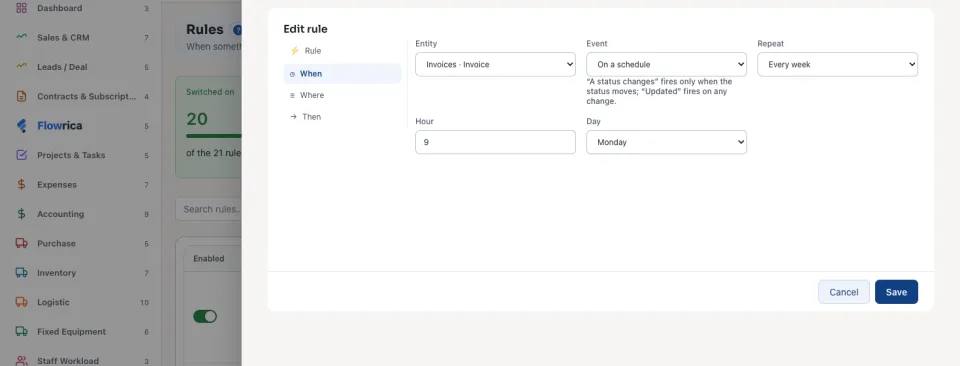Click the filter lines icon of Where step

[292, 95]
